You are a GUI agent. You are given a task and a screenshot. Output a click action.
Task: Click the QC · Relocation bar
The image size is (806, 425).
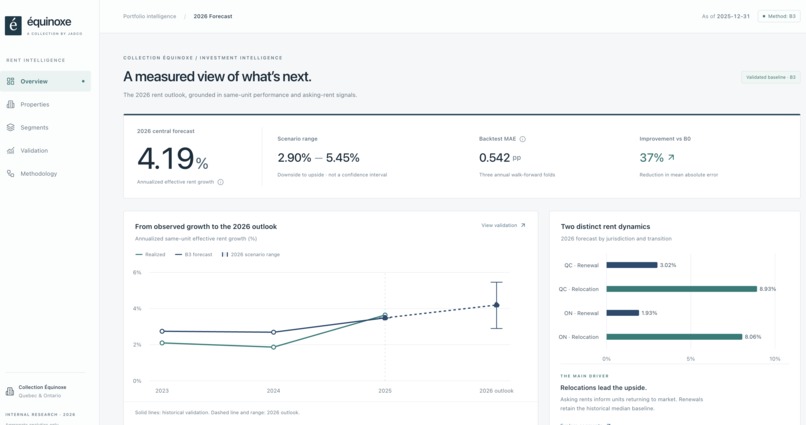click(x=682, y=289)
